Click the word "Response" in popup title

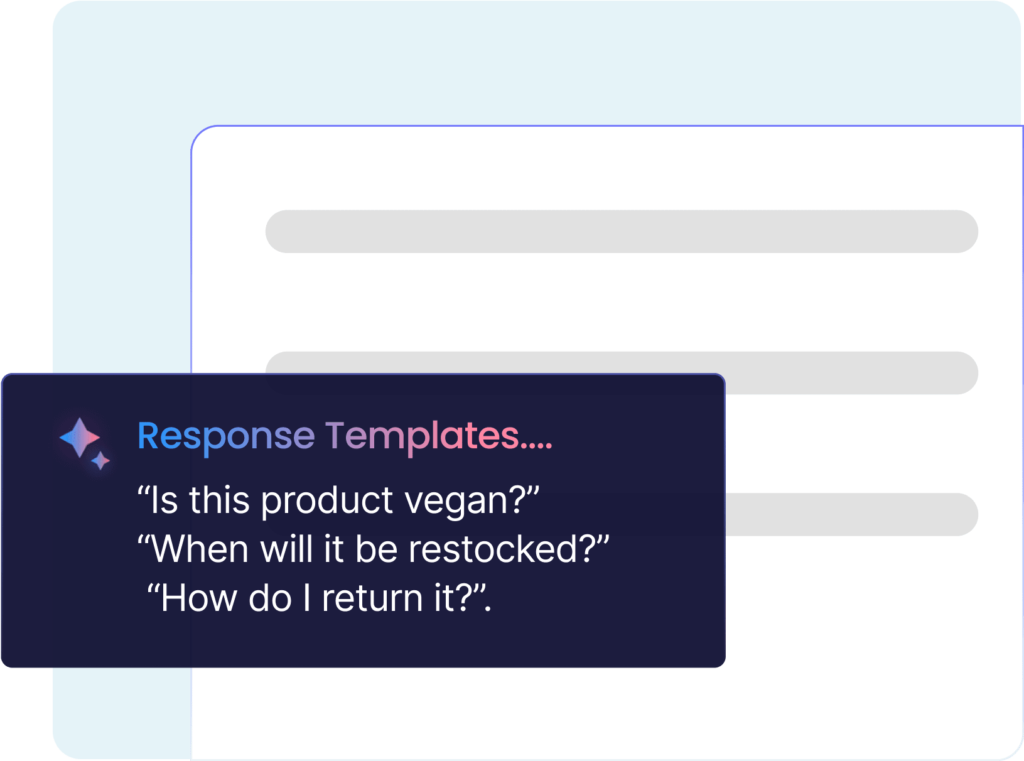(x=225, y=436)
